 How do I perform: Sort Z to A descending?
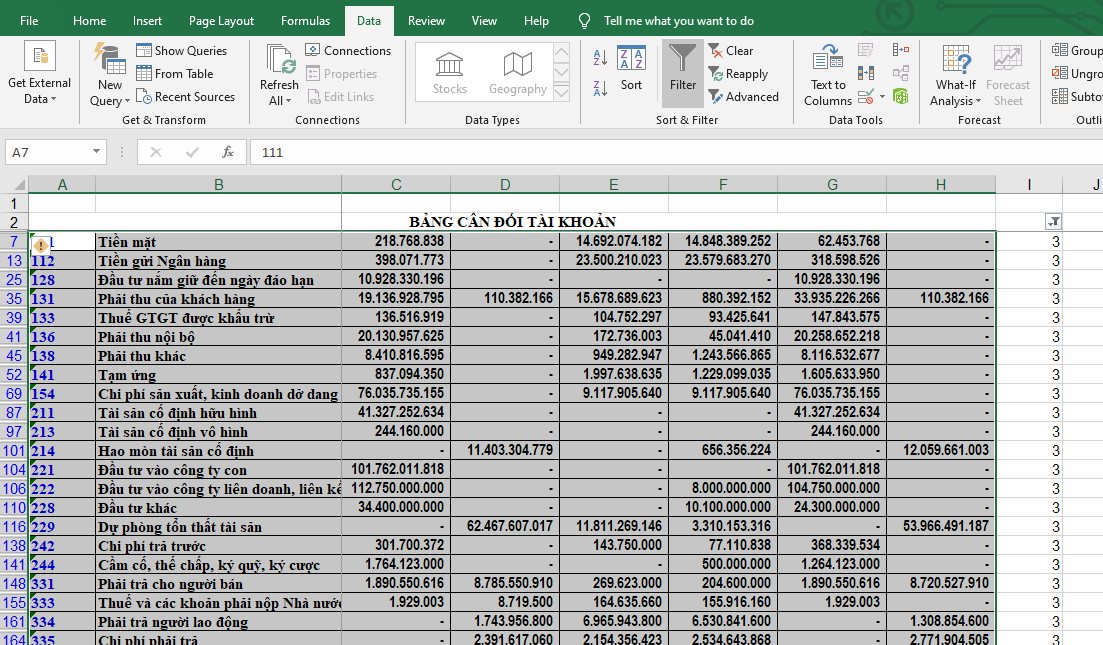click(x=600, y=88)
